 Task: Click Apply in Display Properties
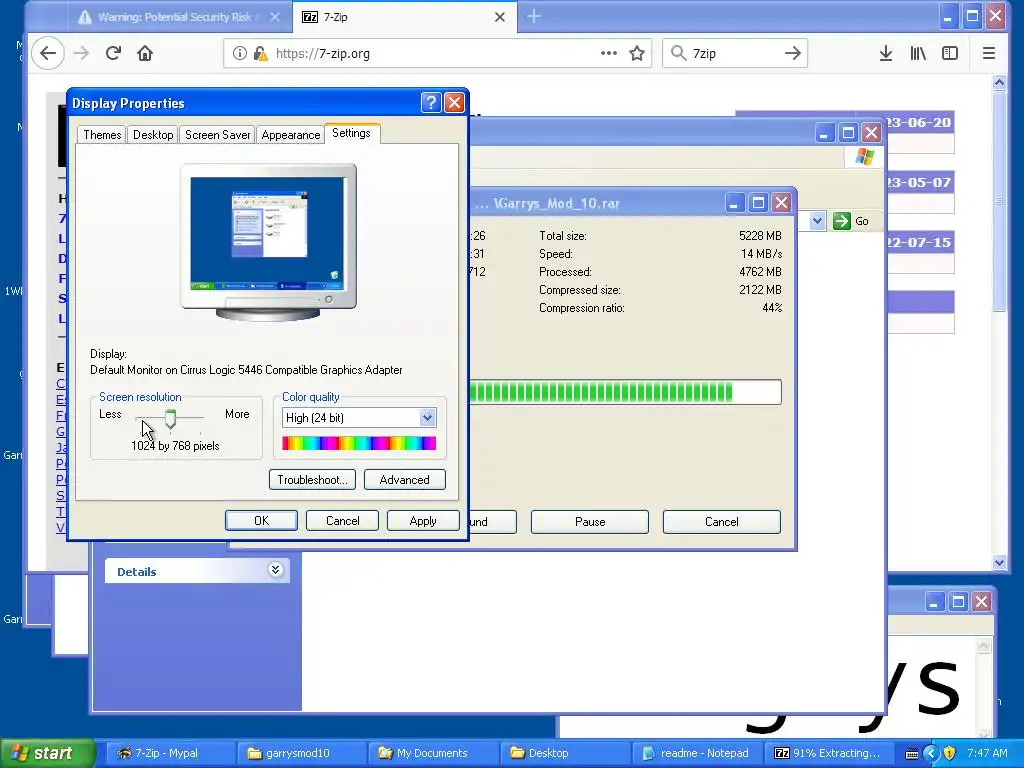423,520
